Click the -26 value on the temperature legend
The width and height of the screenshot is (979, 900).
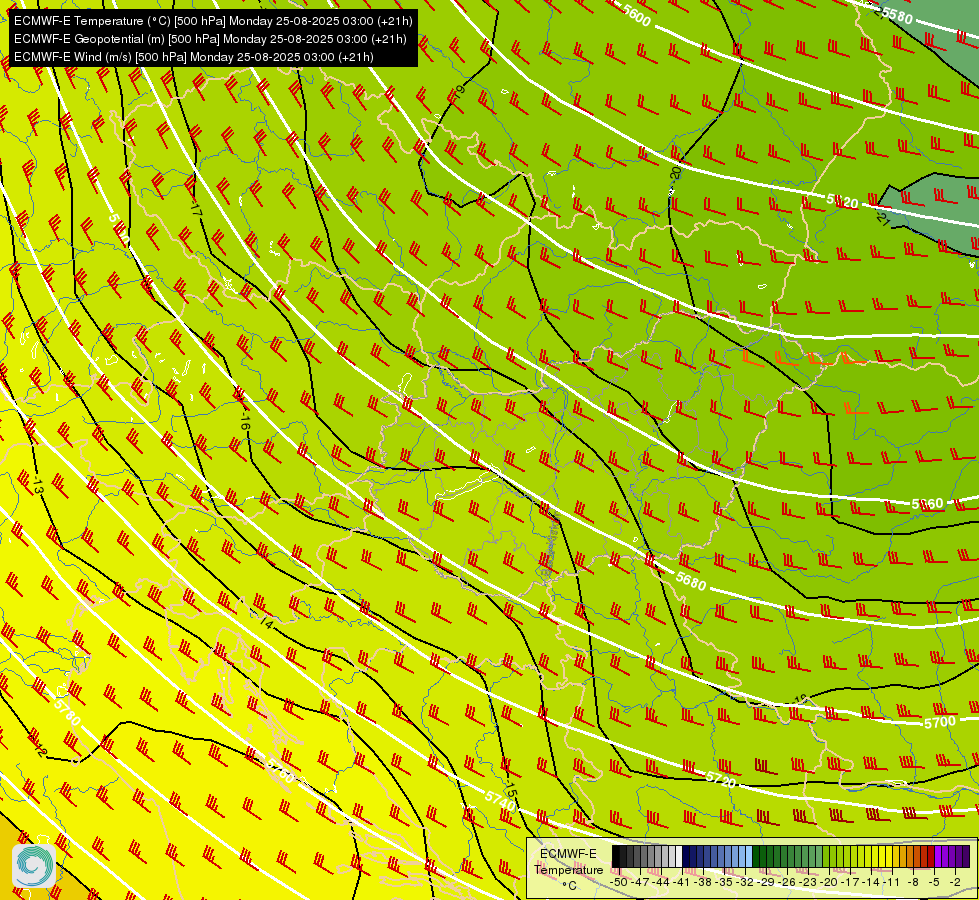[787, 882]
